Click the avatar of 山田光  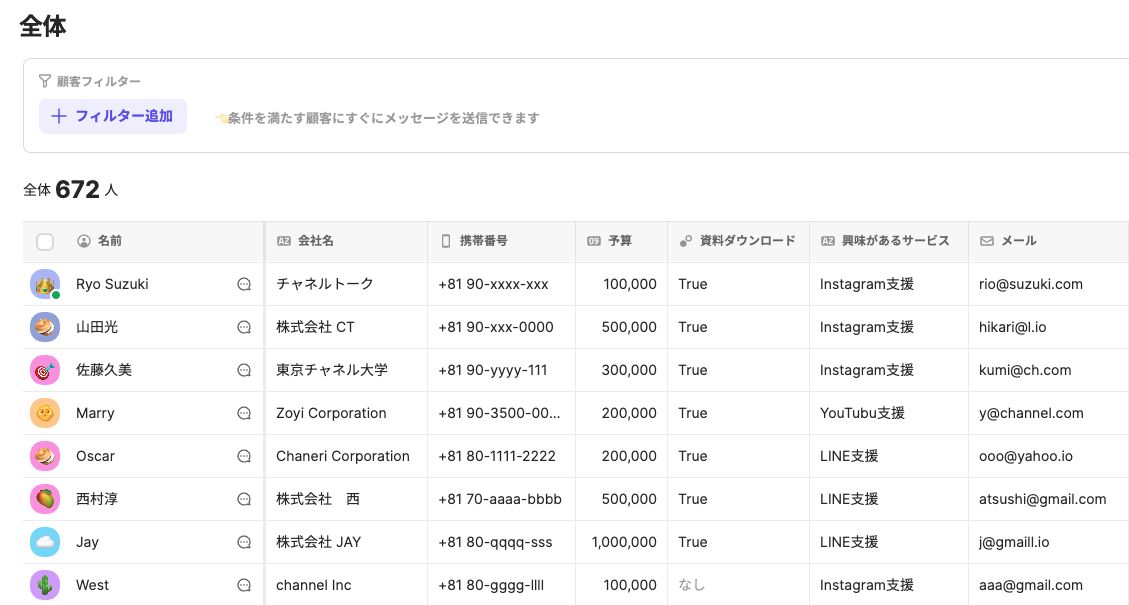45,327
